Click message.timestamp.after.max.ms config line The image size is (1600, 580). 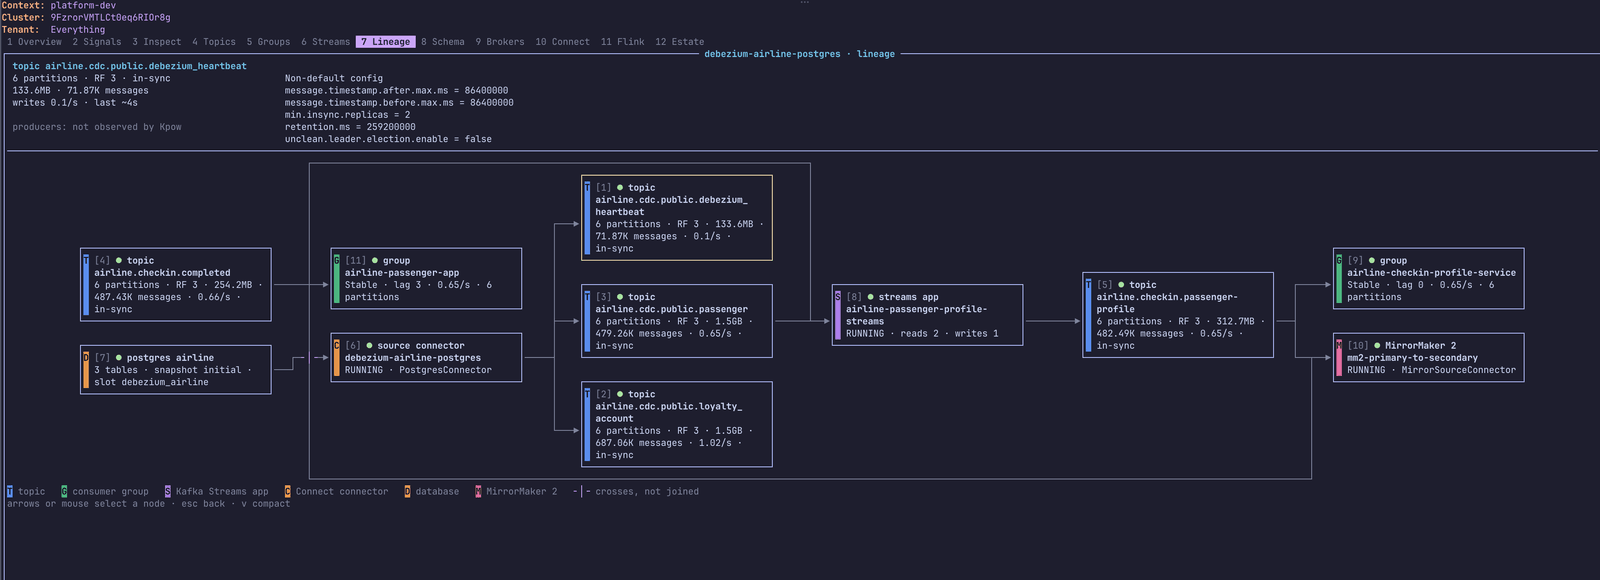[396, 90]
